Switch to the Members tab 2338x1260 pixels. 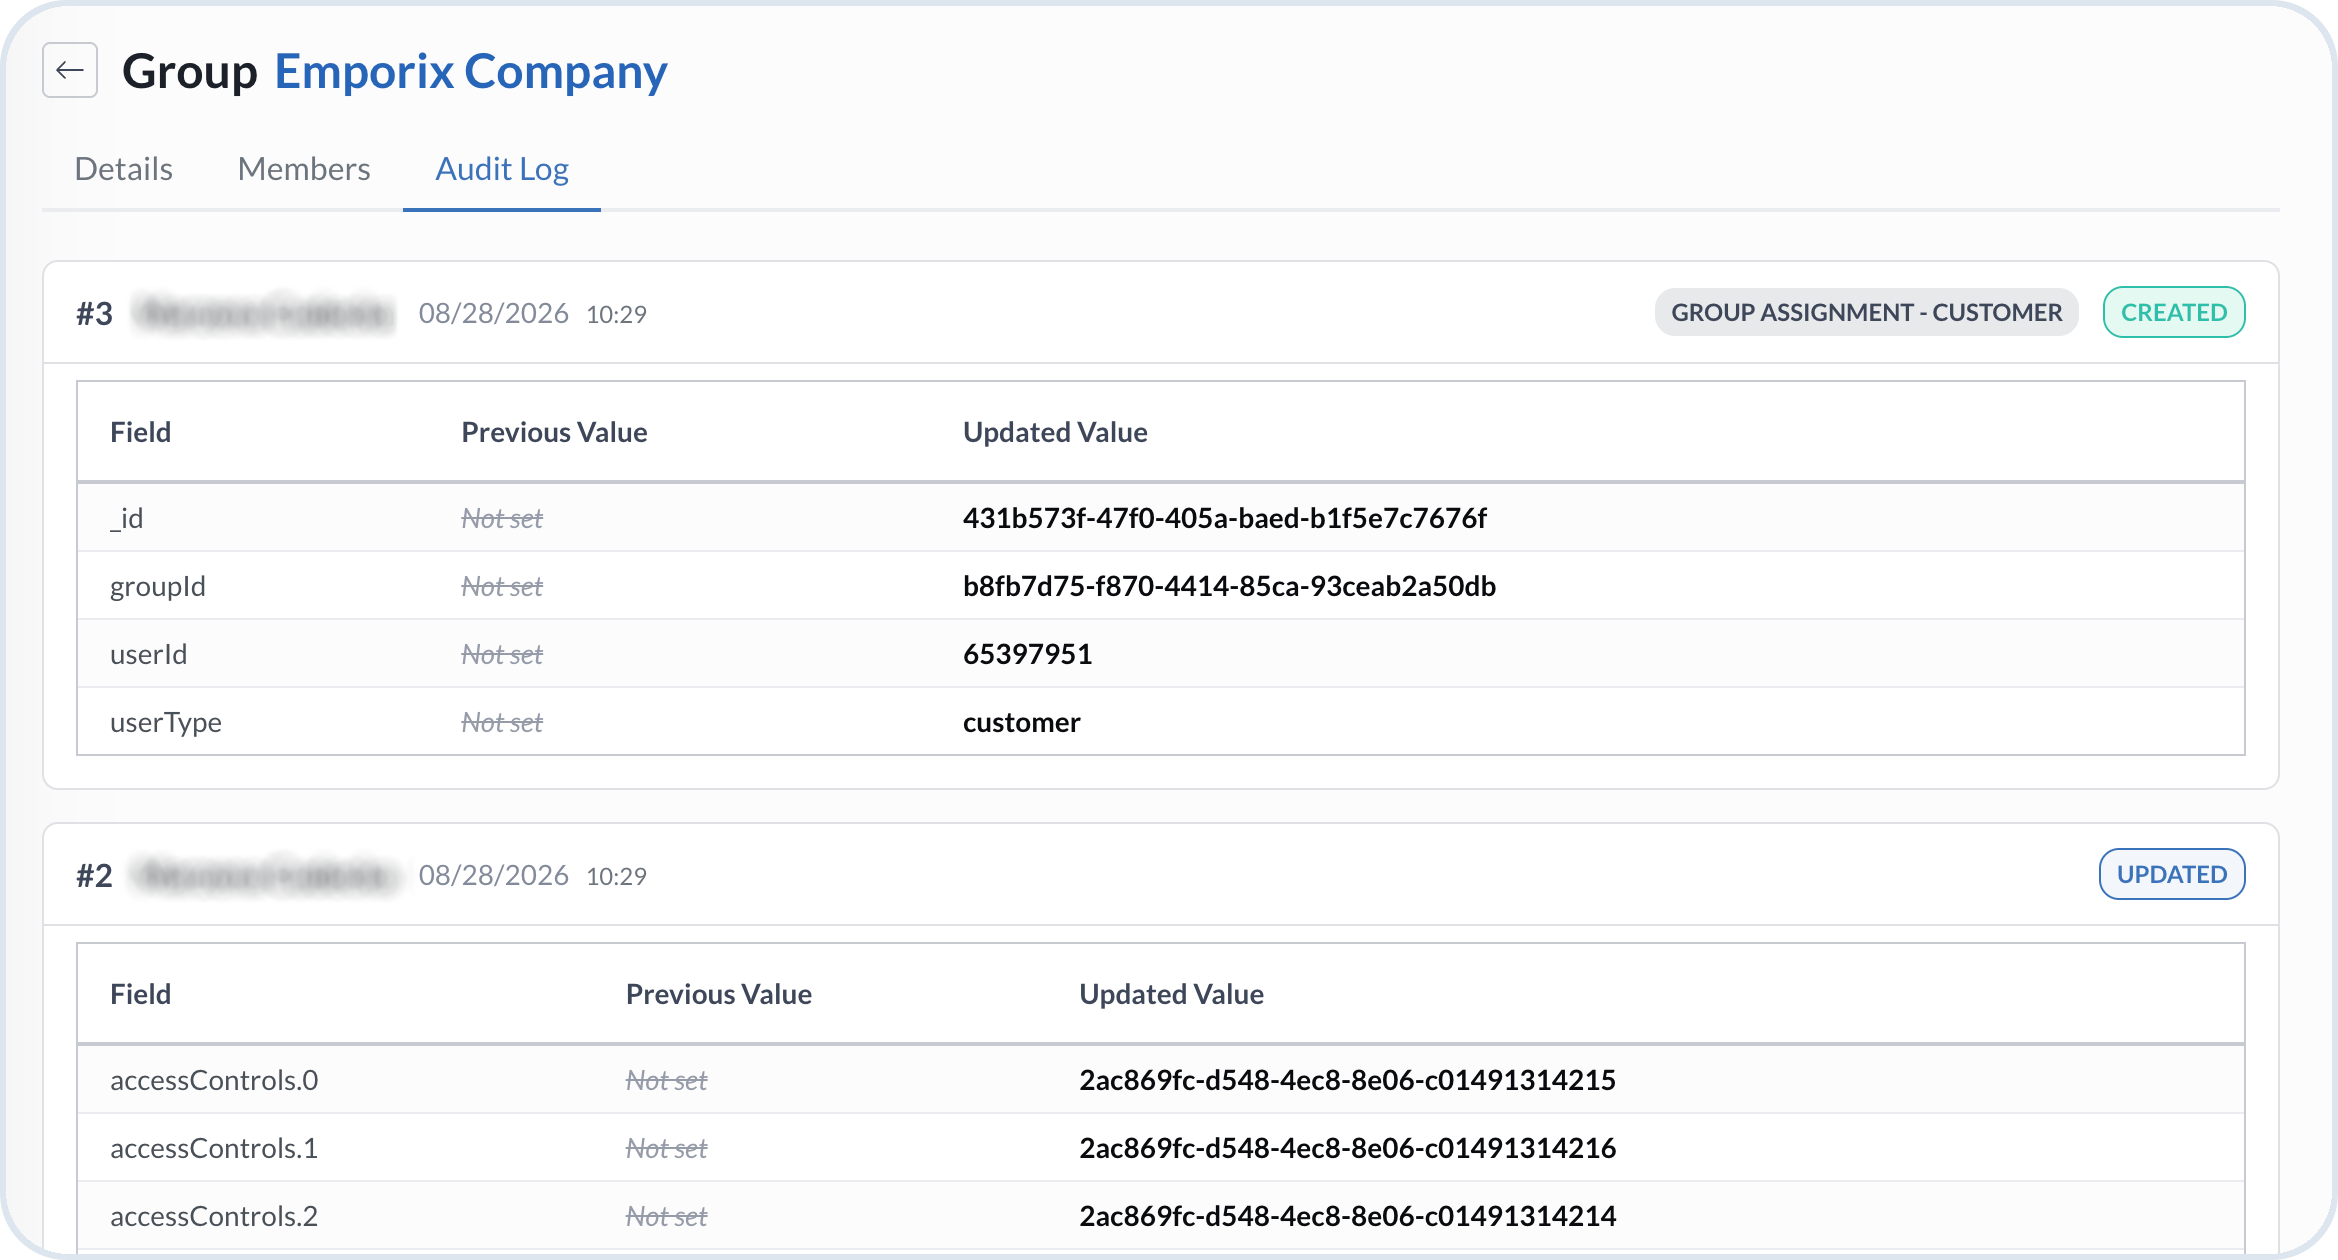coord(304,169)
